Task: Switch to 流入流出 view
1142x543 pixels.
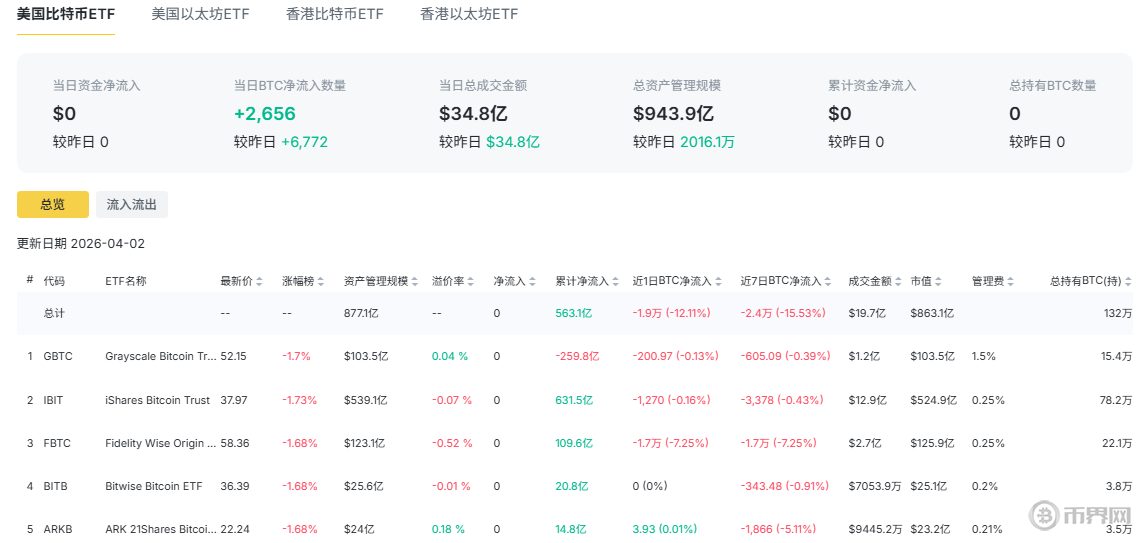Action: click(x=132, y=205)
